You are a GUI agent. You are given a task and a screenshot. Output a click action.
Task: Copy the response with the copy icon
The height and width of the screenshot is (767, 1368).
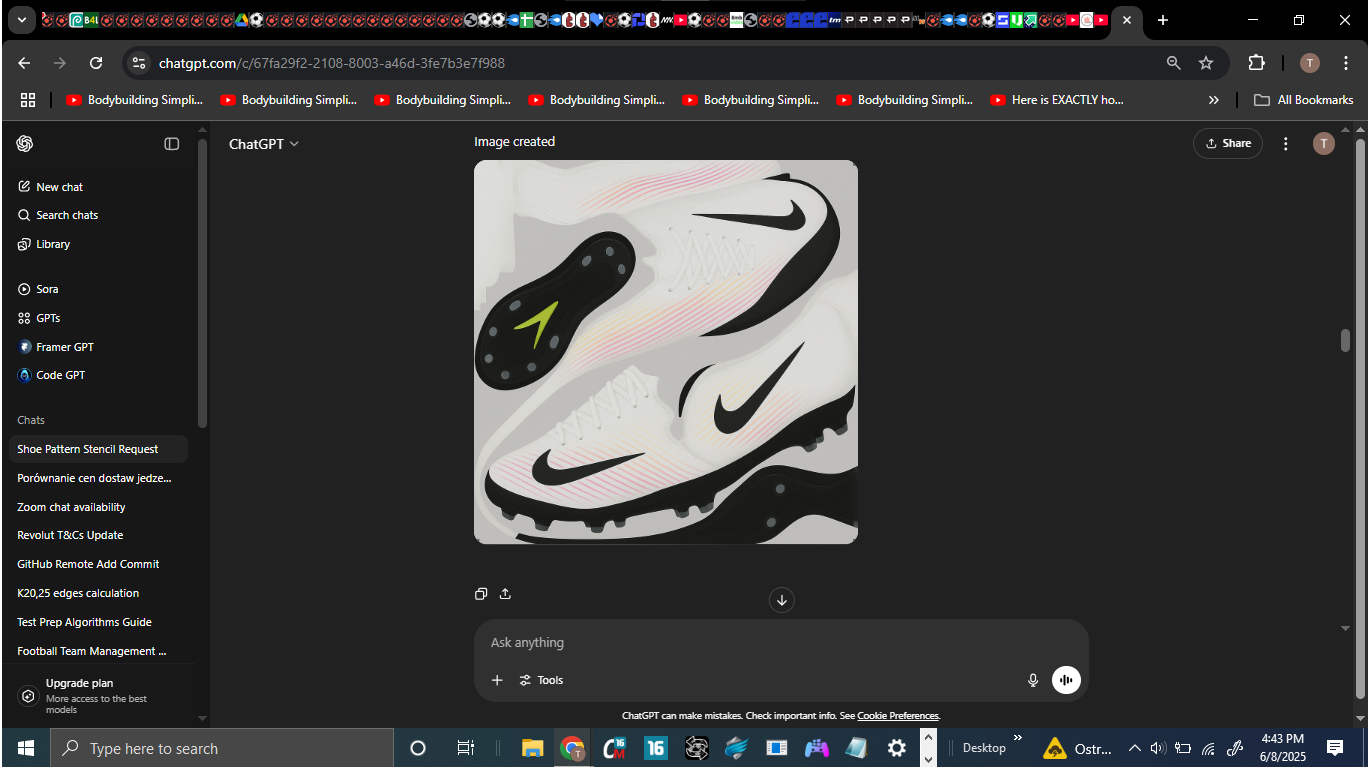(481, 594)
